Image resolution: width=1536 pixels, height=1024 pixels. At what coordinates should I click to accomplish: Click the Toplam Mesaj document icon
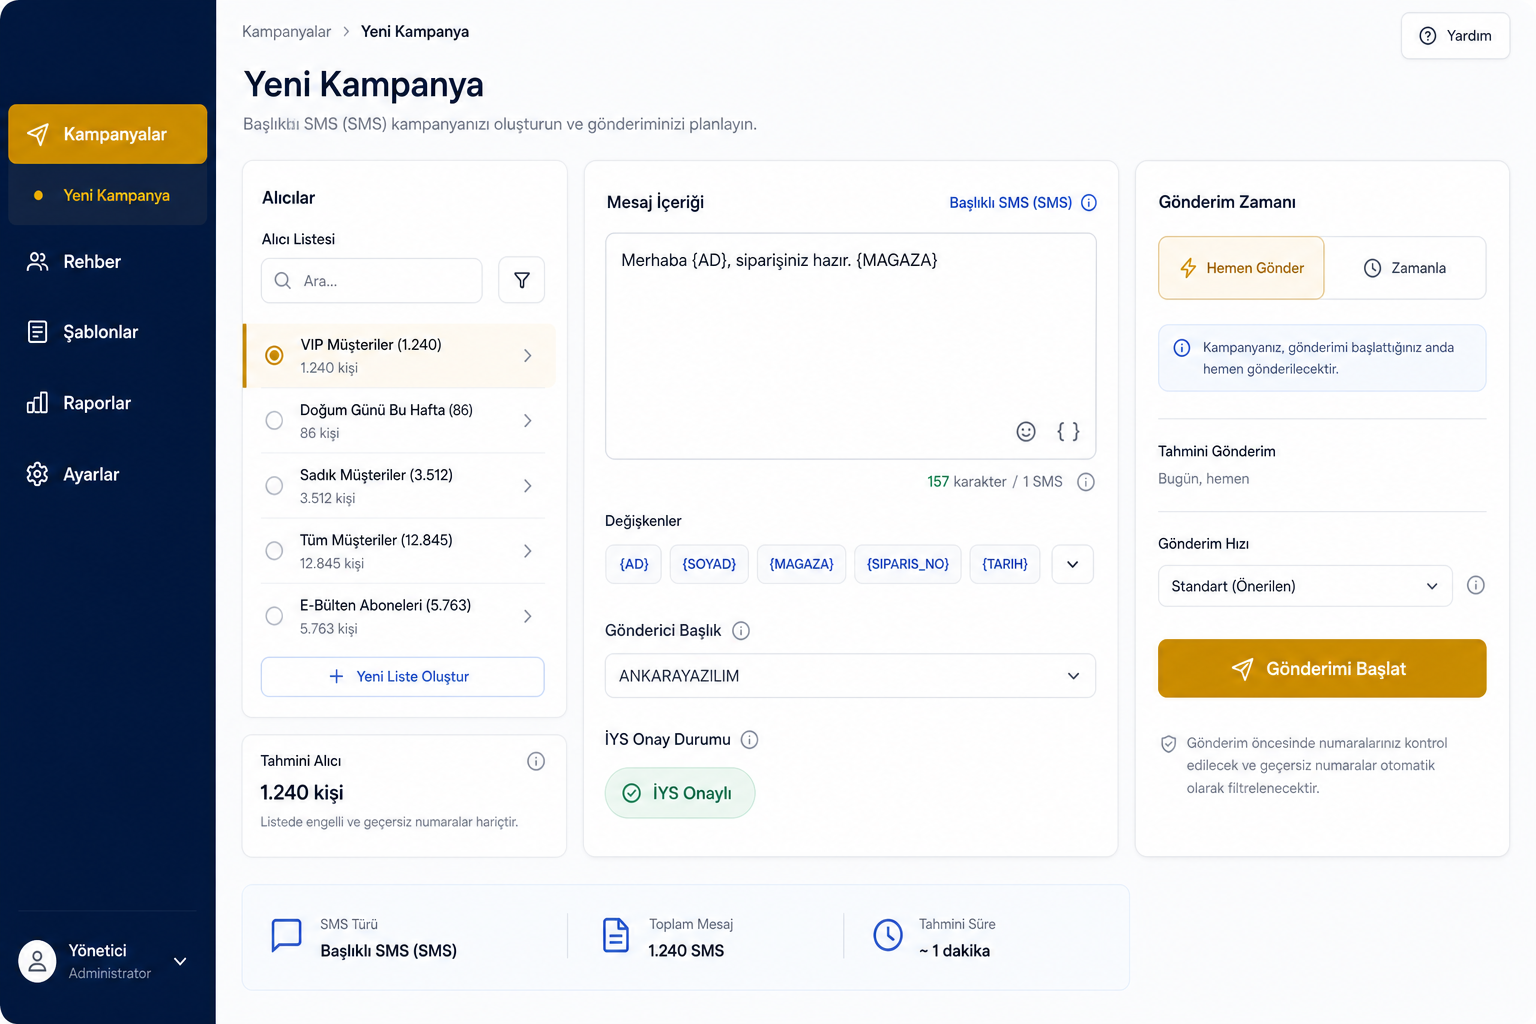coord(616,935)
